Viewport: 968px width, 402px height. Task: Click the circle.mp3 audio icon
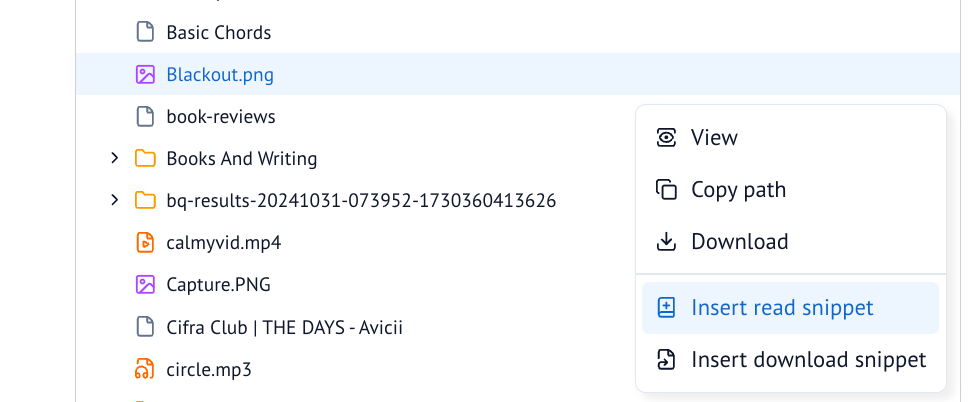click(144, 369)
